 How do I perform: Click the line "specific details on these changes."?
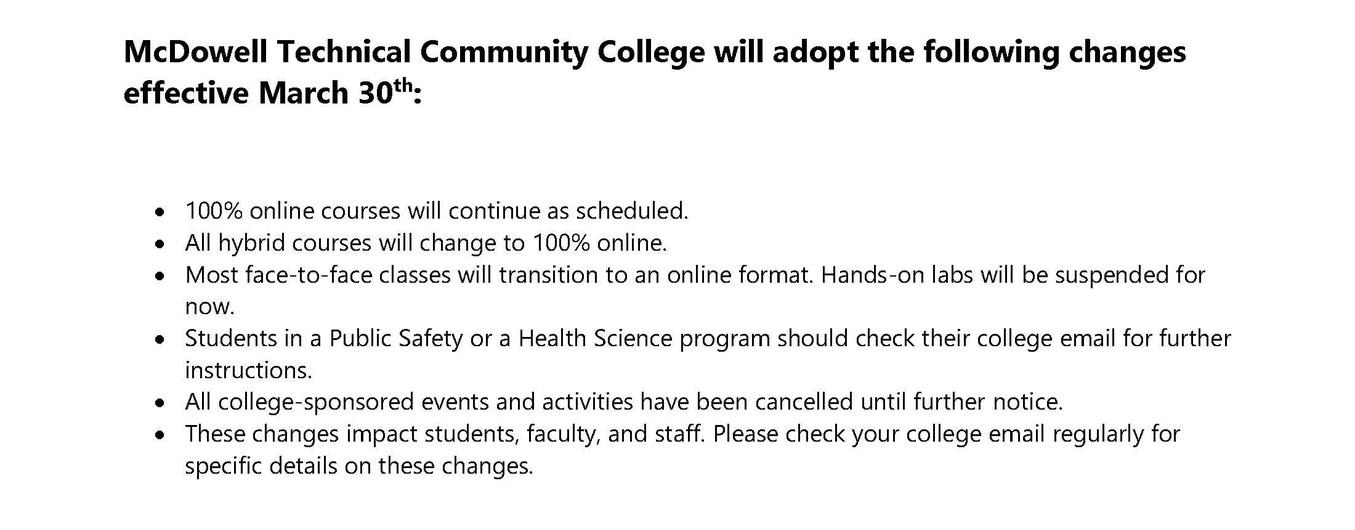(359, 467)
